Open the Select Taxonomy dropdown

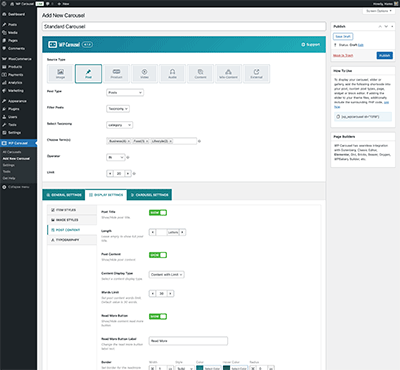click(120, 125)
